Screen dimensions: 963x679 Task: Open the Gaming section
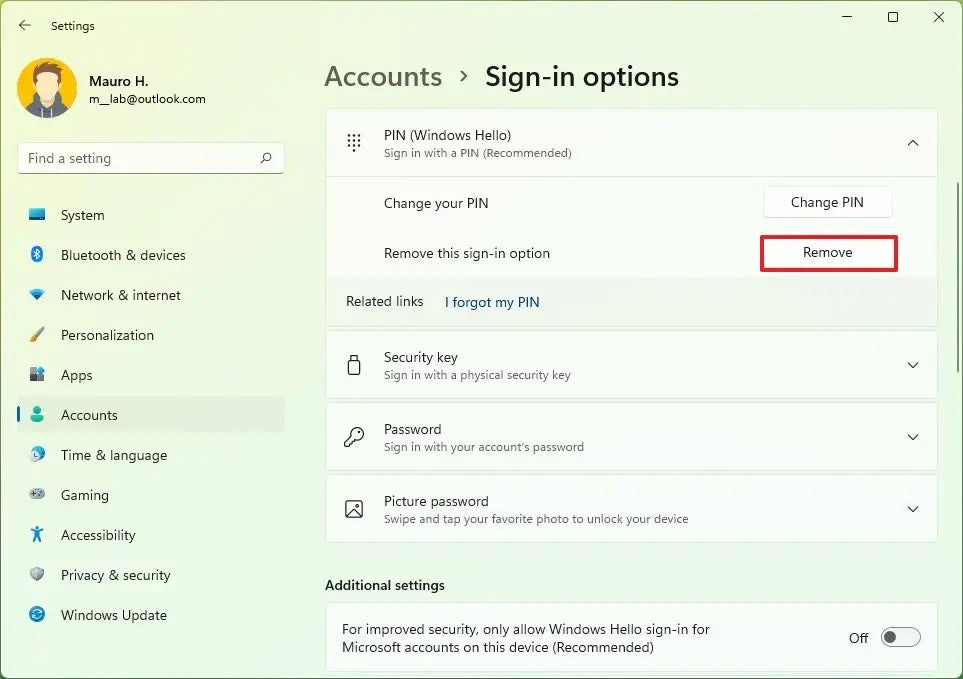[x=84, y=495]
